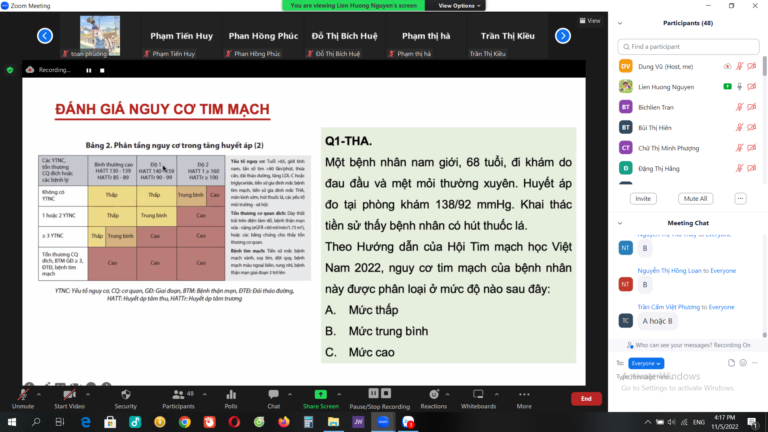Toggle the Participants panel from toolbar

coord(177,395)
